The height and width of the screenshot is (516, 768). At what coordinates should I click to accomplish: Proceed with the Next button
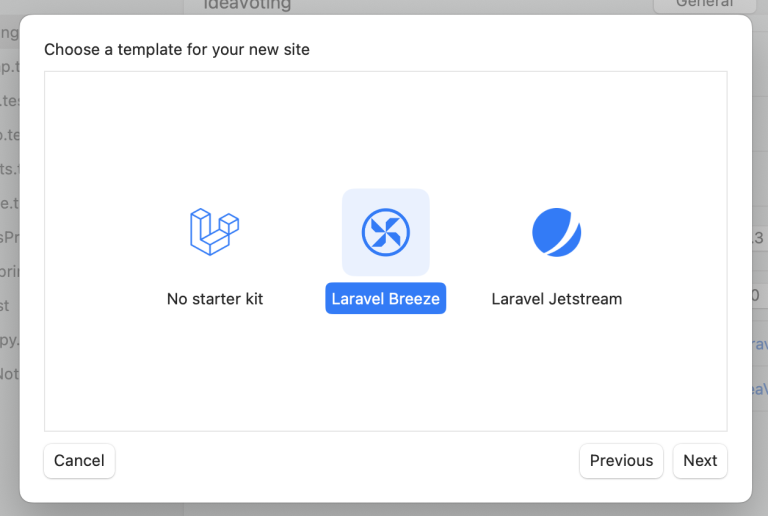700,461
